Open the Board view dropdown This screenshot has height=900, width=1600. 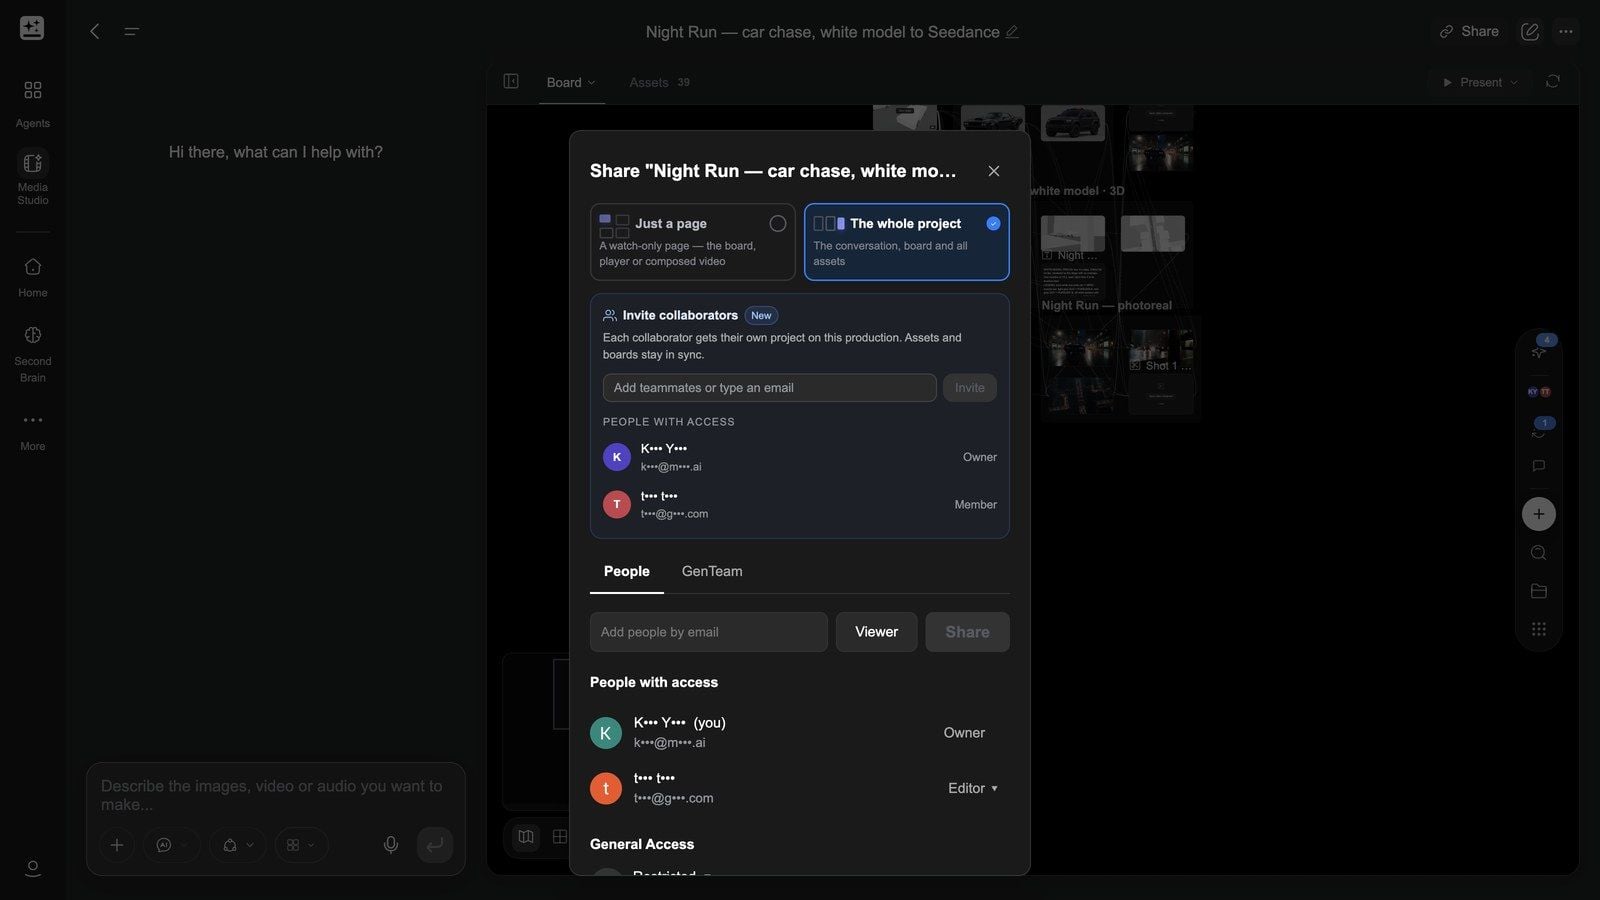(x=571, y=82)
